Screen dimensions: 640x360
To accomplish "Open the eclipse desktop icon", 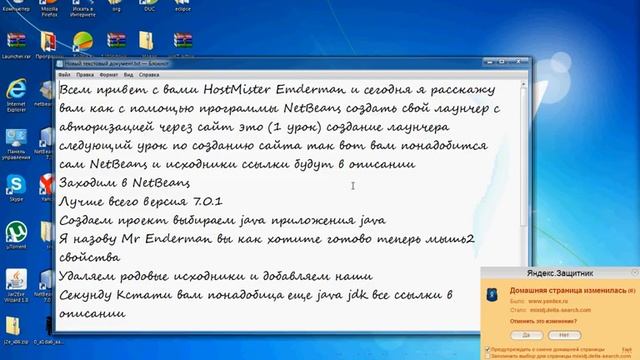I will [x=182, y=6].
